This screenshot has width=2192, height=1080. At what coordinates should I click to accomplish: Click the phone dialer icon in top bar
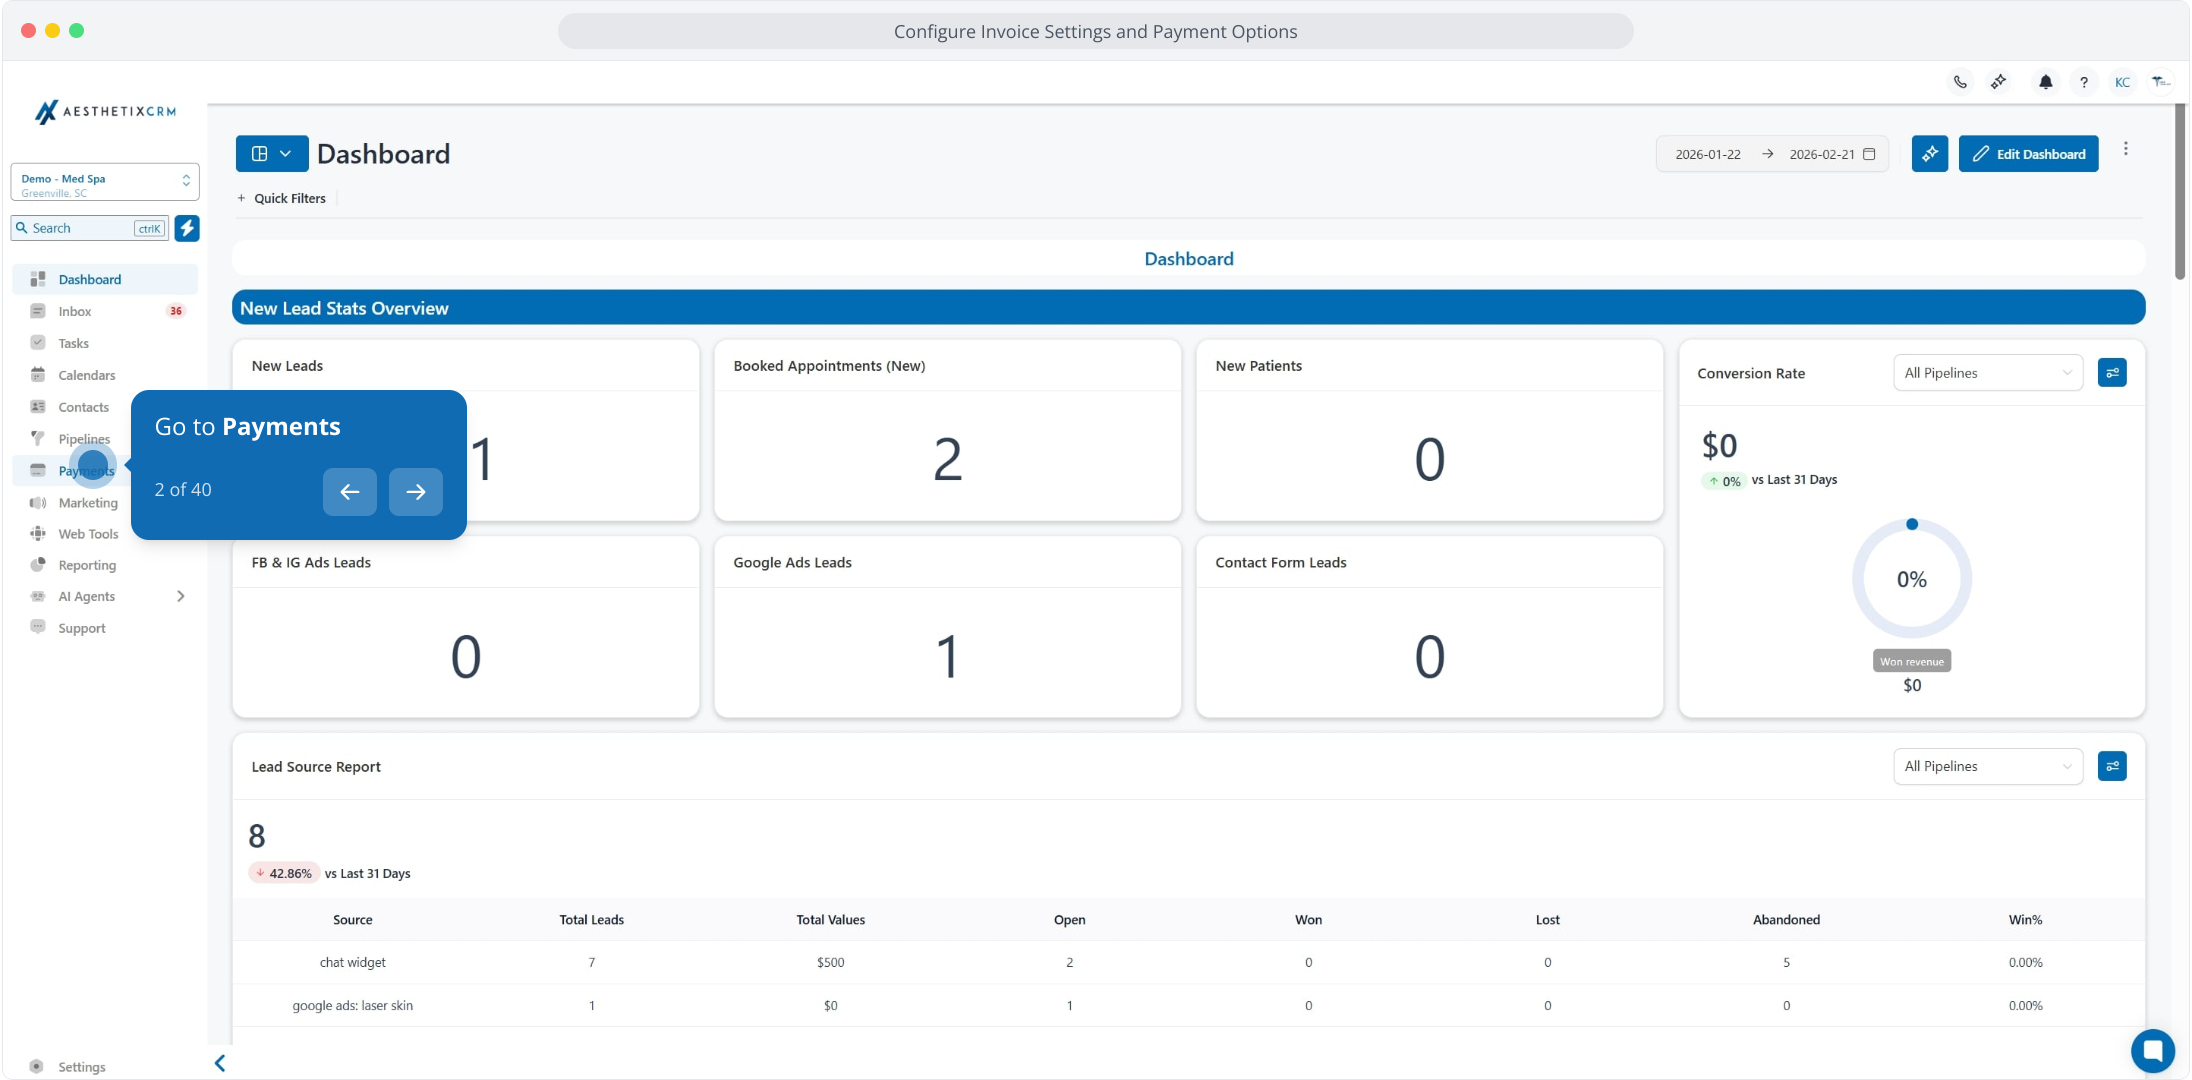coord(1960,82)
